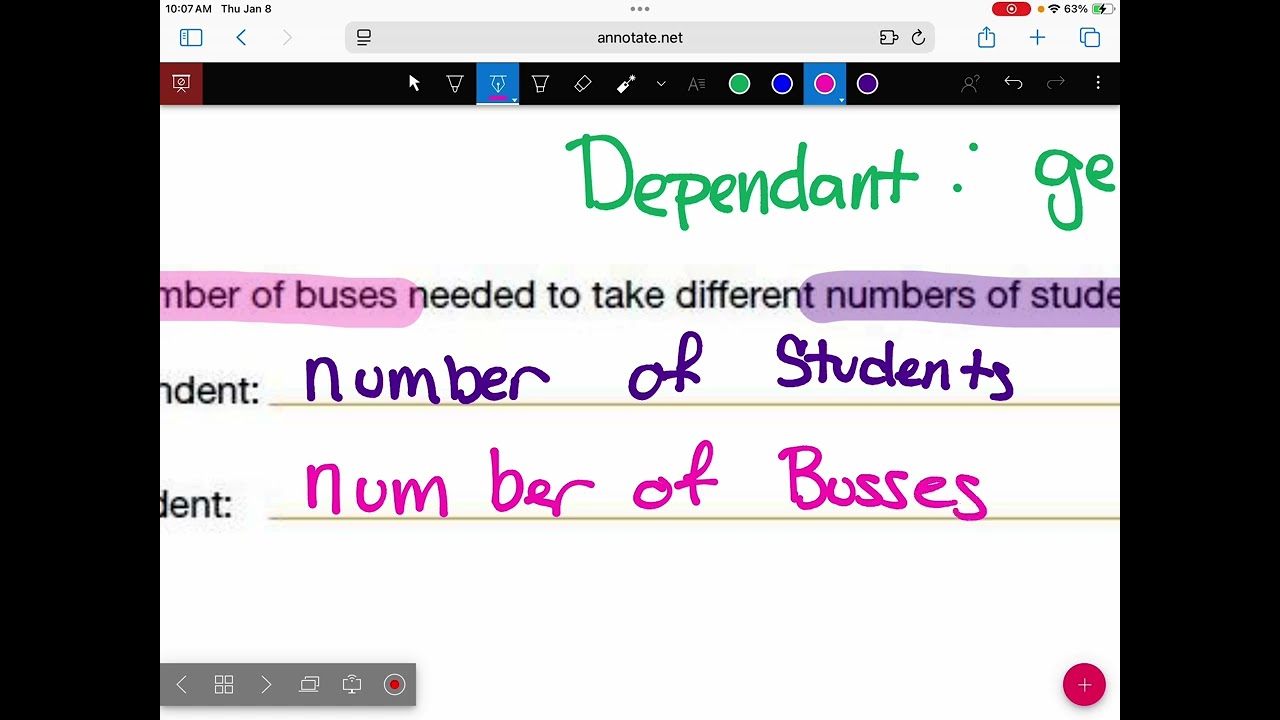Click the battery 63% indicator
Viewport: 1280px width, 720px height.
pos(1089,9)
